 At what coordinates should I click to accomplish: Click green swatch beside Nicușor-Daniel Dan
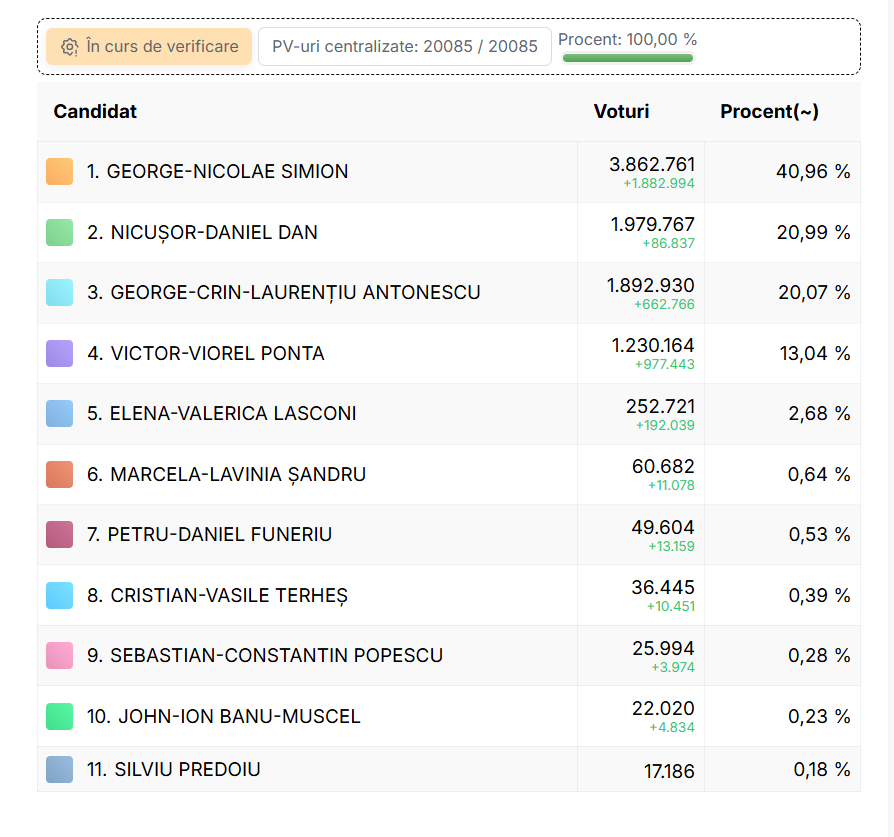tap(60, 233)
